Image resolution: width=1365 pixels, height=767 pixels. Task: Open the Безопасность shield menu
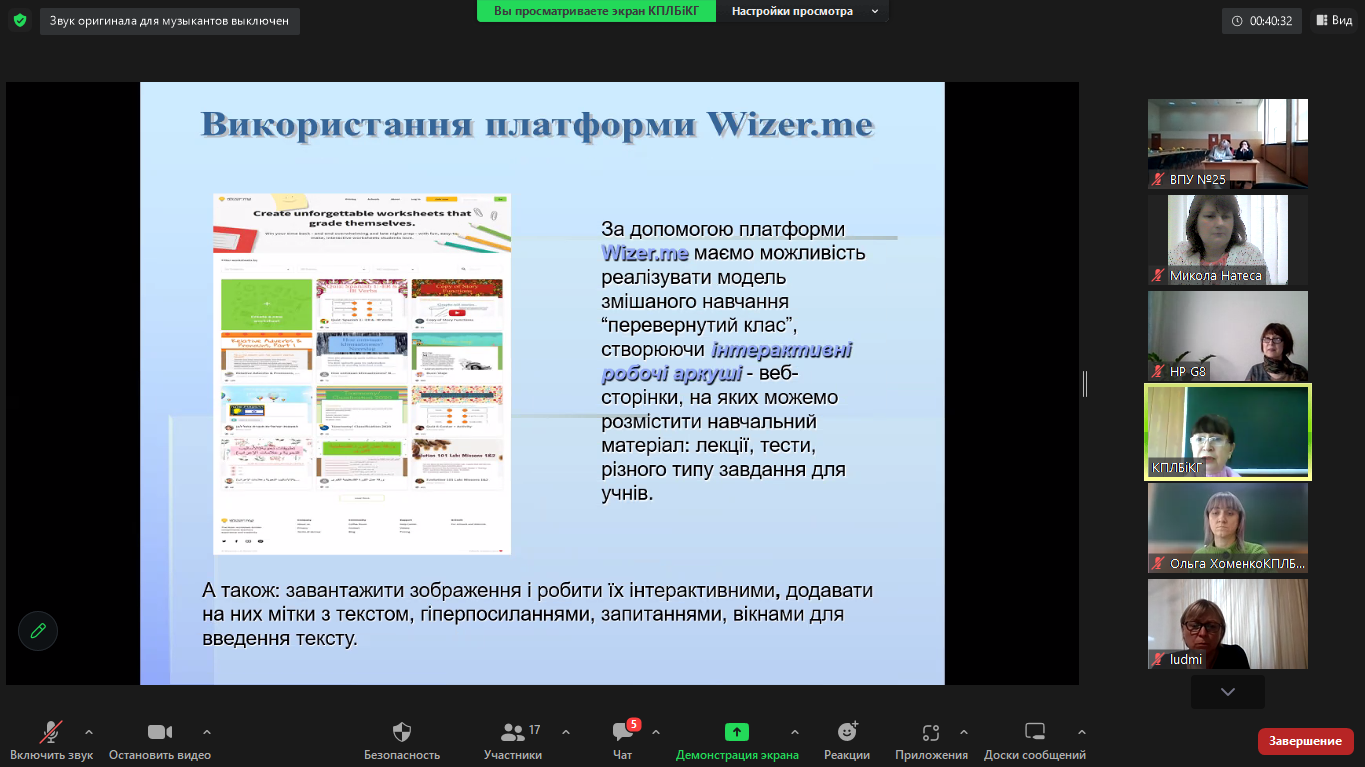tap(402, 741)
